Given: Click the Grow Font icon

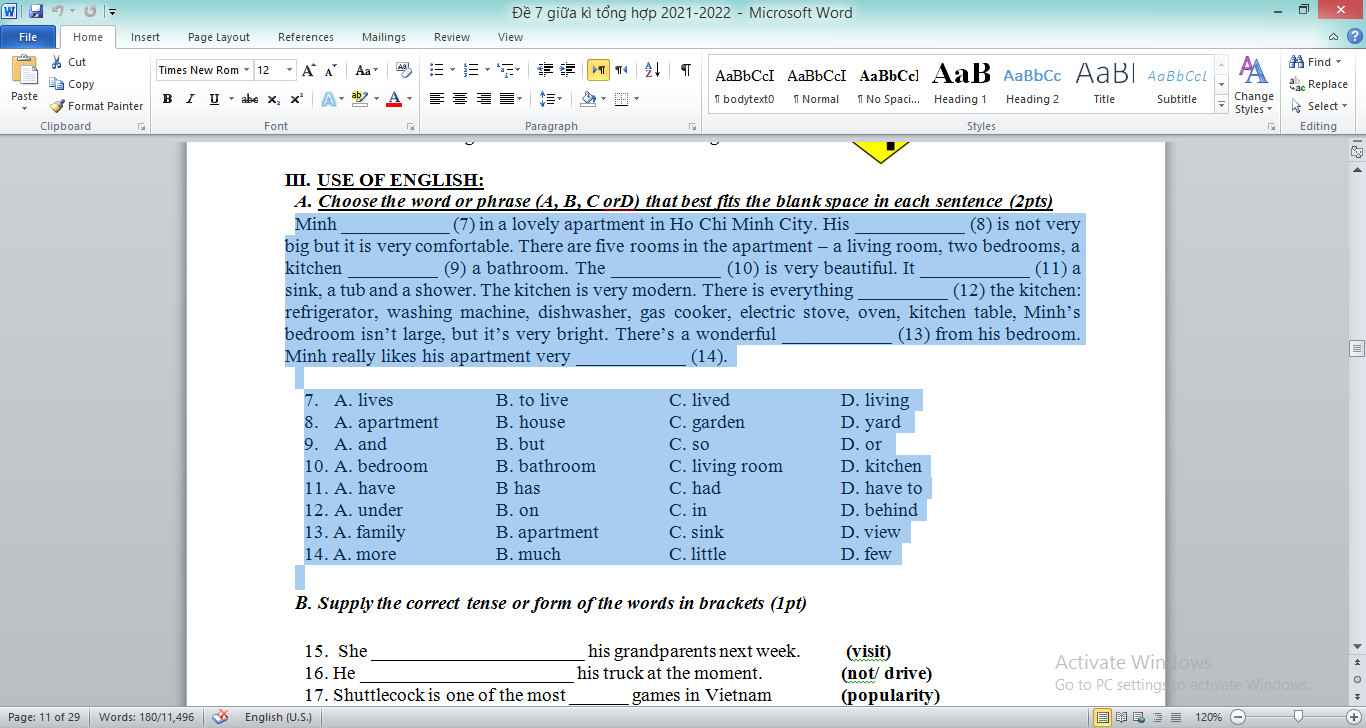Looking at the screenshot, I should coord(309,70).
